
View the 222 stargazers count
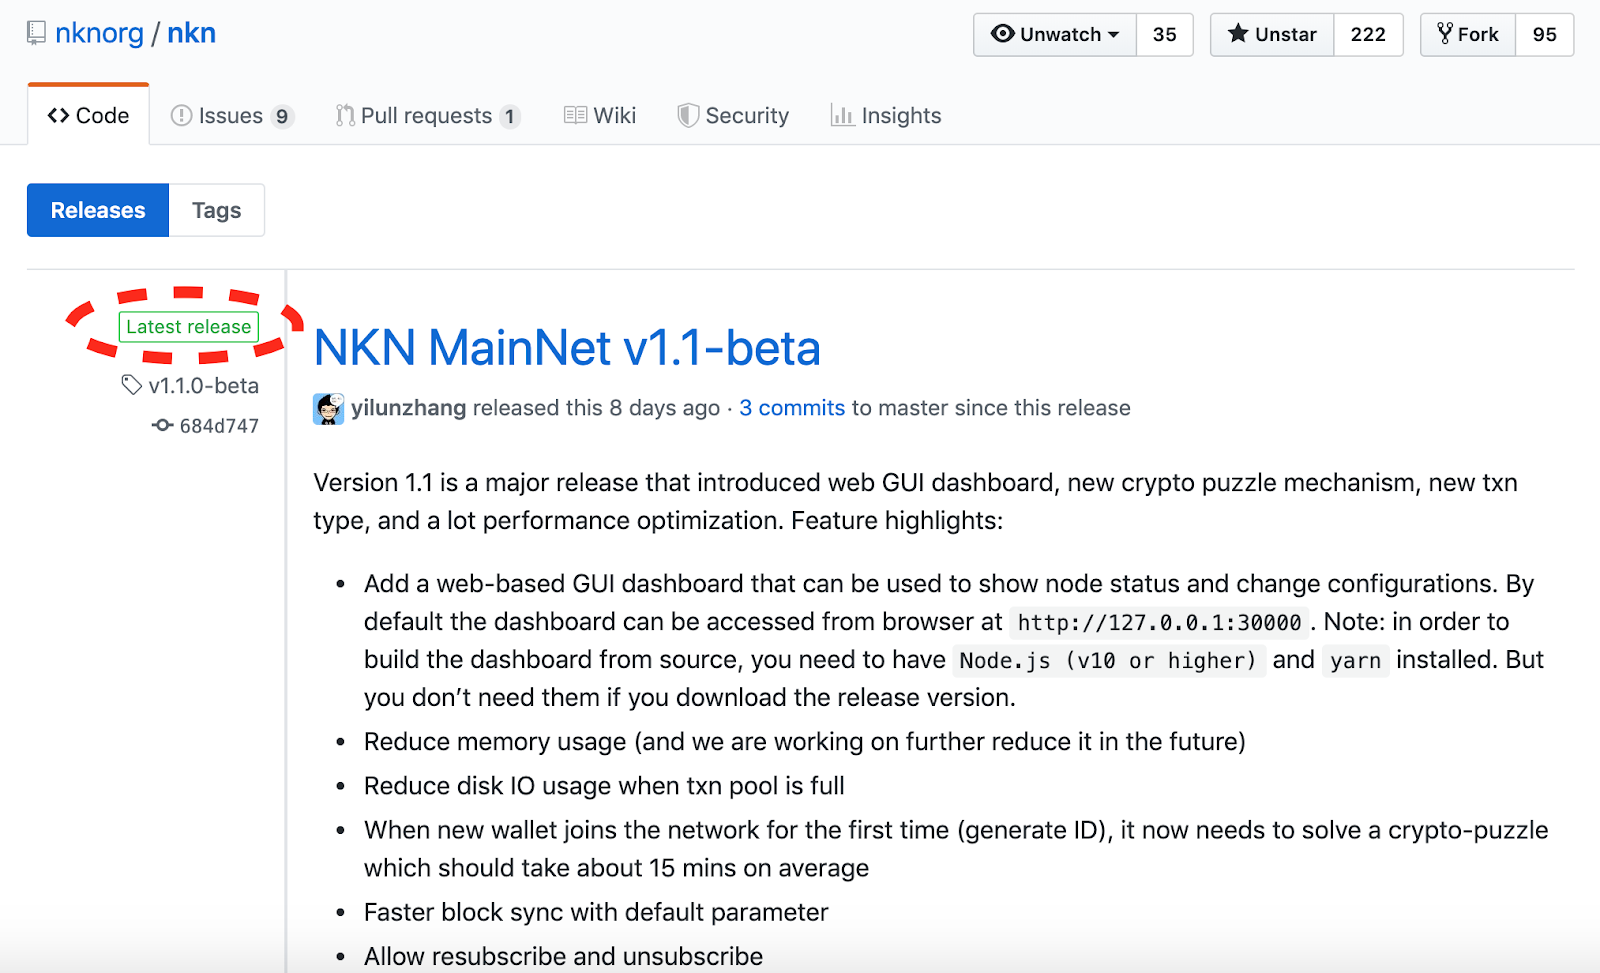tap(1368, 34)
